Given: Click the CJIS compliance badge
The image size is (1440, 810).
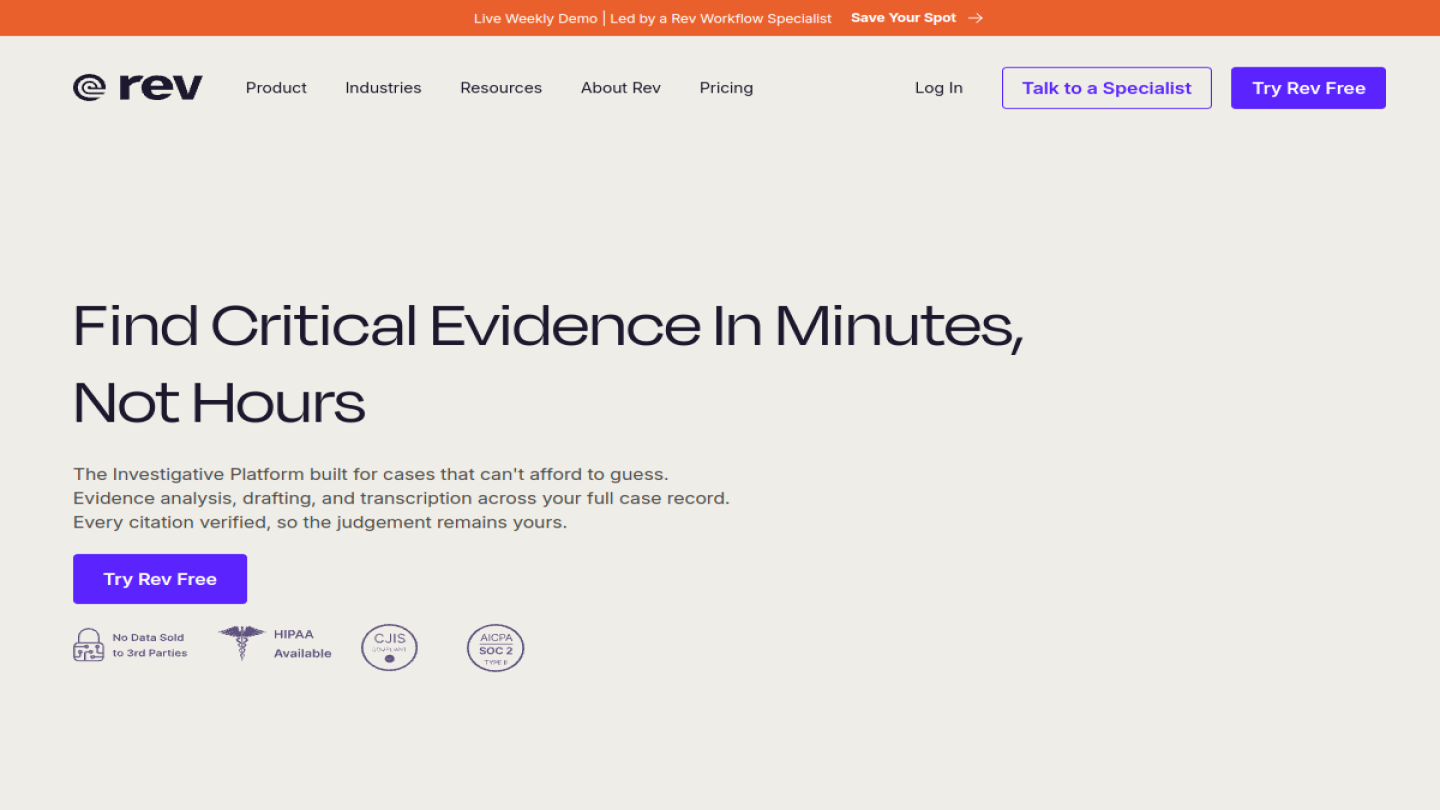Looking at the screenshot, I should click(x=389, y=647).
